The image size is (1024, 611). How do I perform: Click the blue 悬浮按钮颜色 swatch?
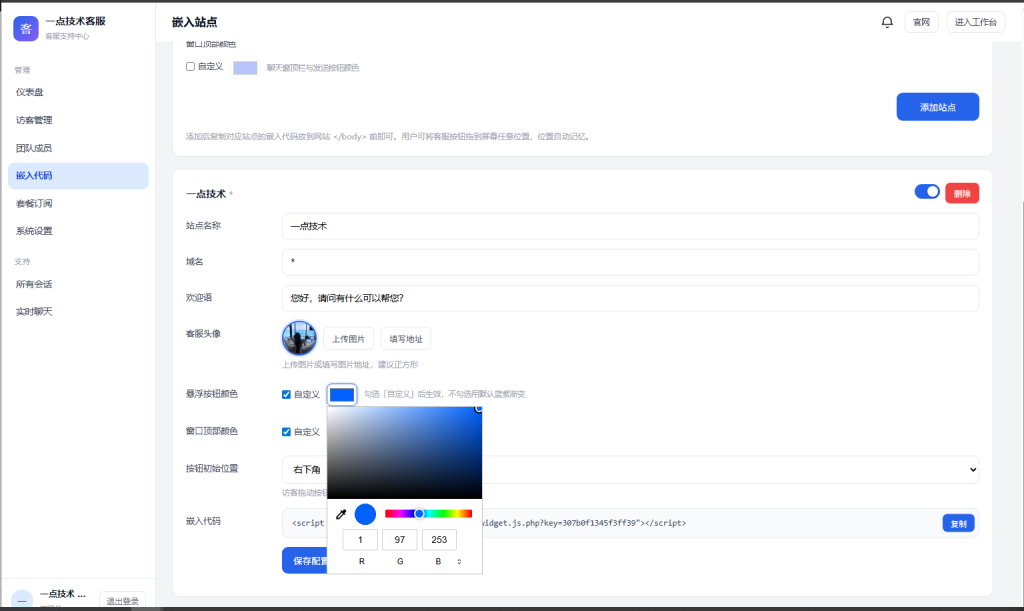click(342, 394)
